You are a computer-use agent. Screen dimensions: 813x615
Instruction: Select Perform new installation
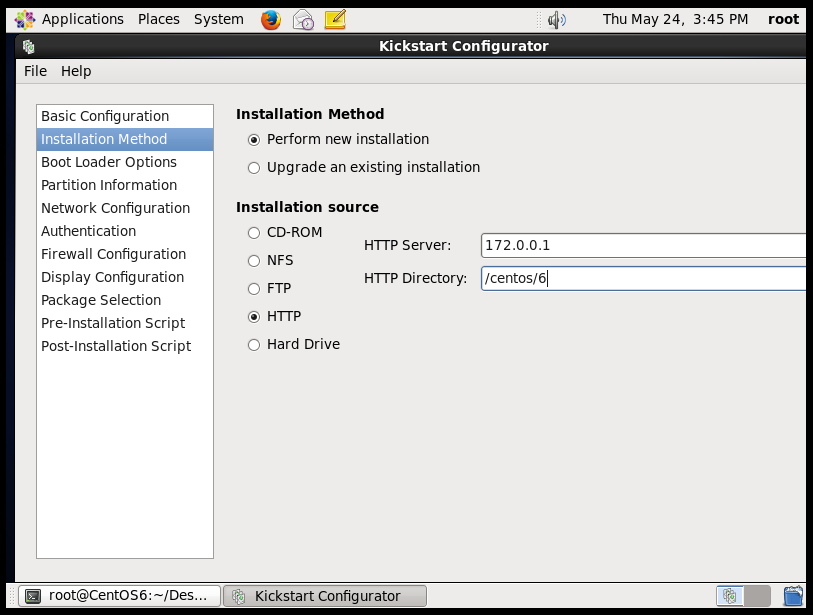[x=339, y=139]
